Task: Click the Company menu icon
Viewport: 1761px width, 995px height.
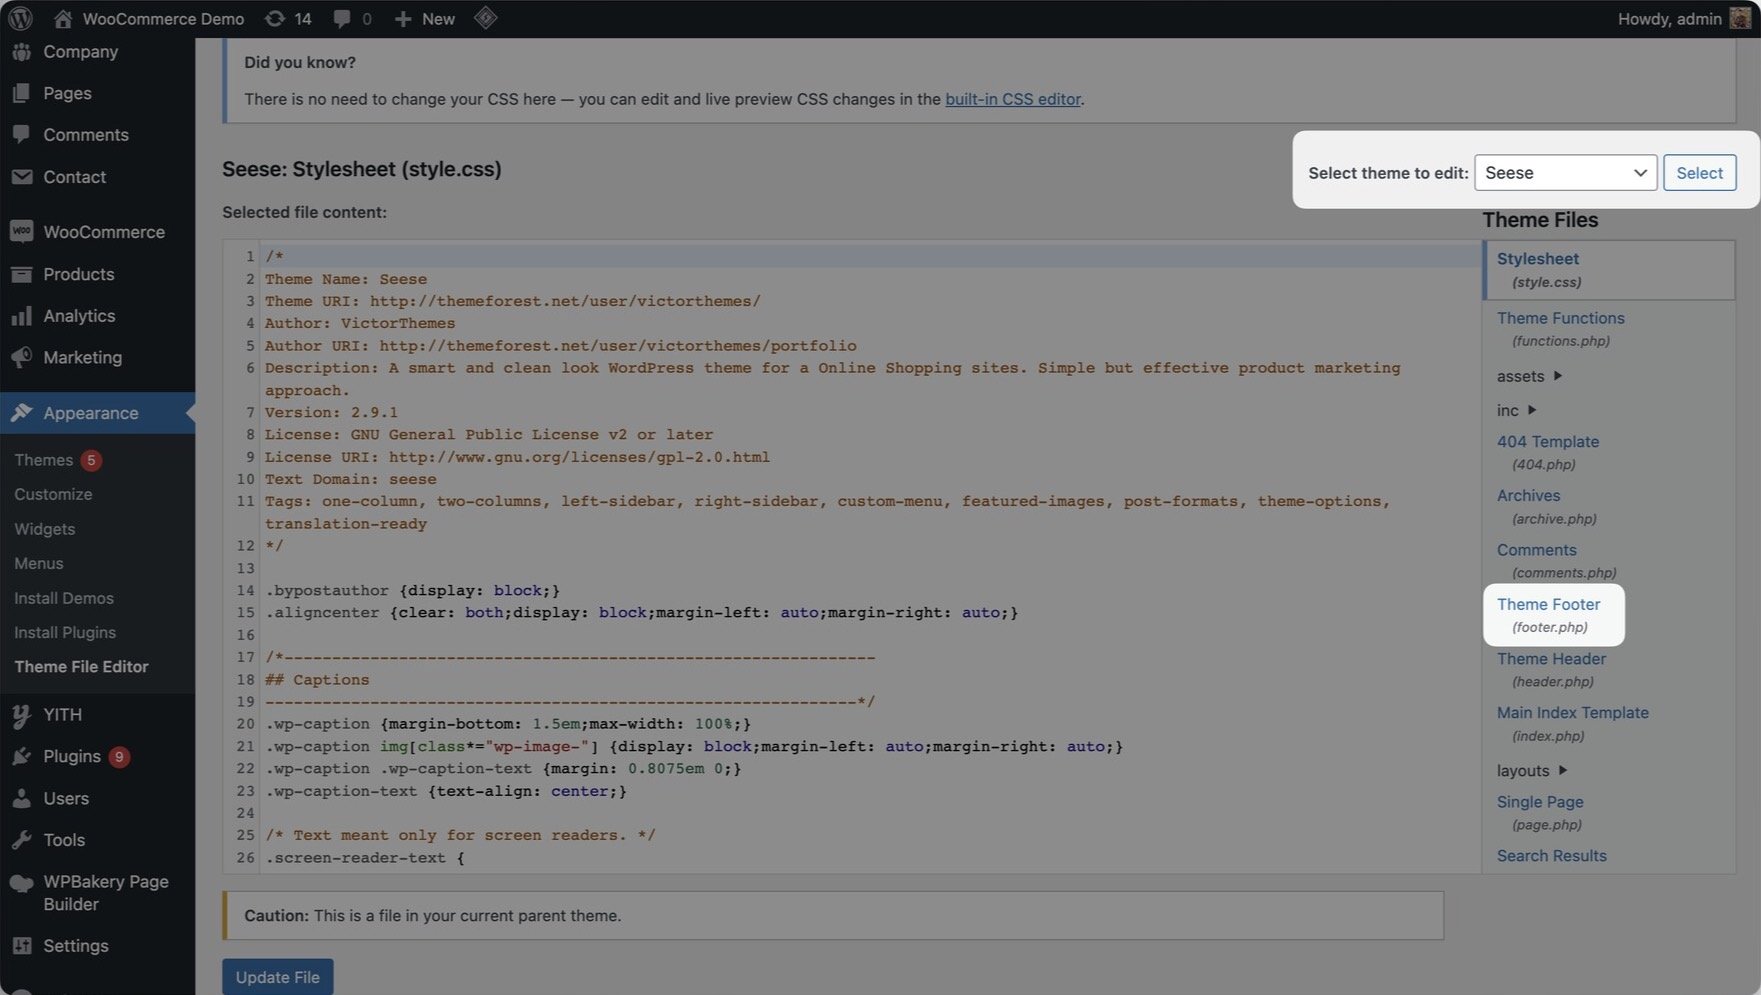Action: coord(21,52)
